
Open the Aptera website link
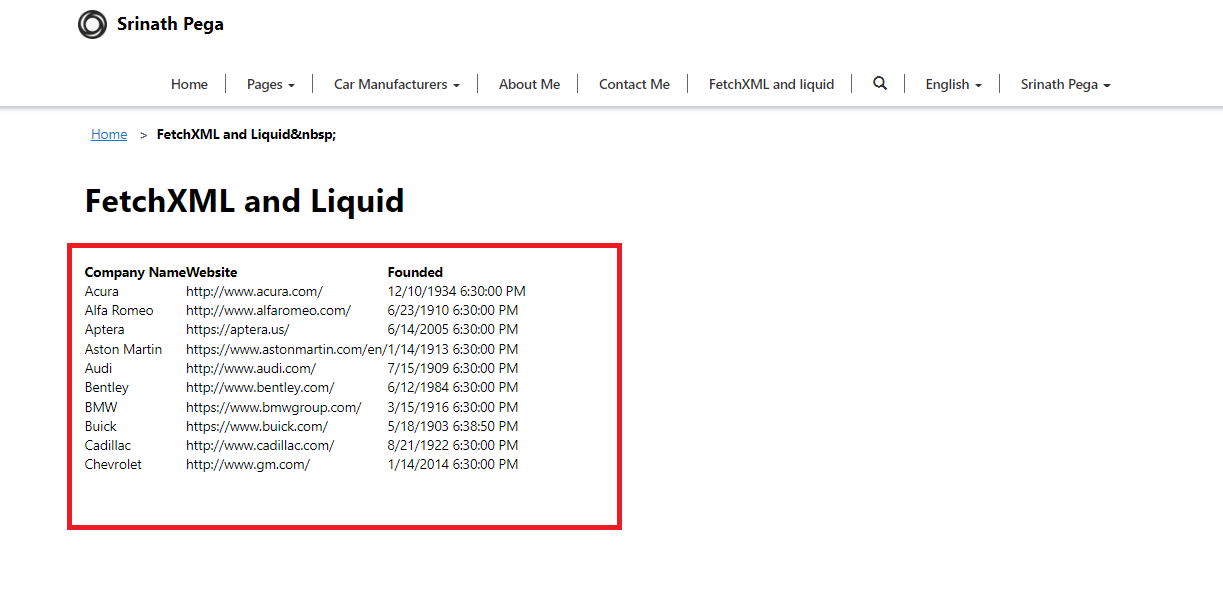[x=237, y=329]
